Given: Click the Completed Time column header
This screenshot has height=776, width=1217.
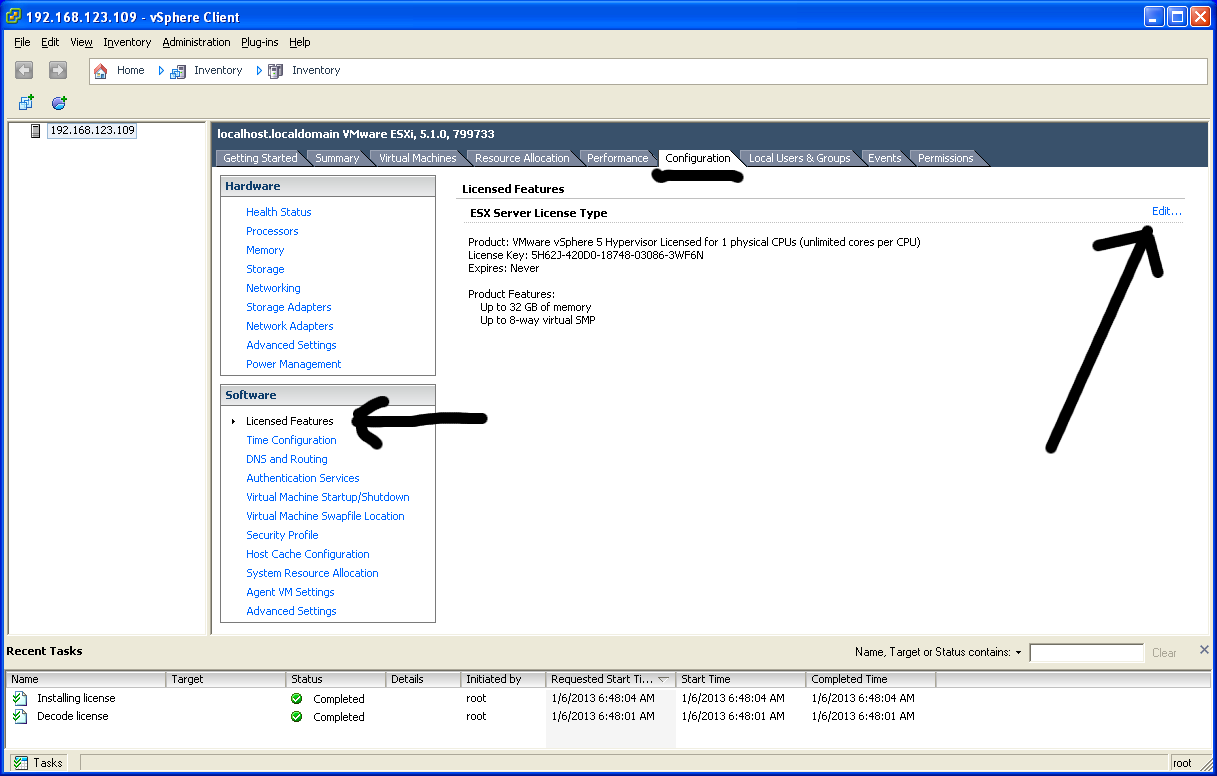Looking at the screenshot, I should [871, 679].
